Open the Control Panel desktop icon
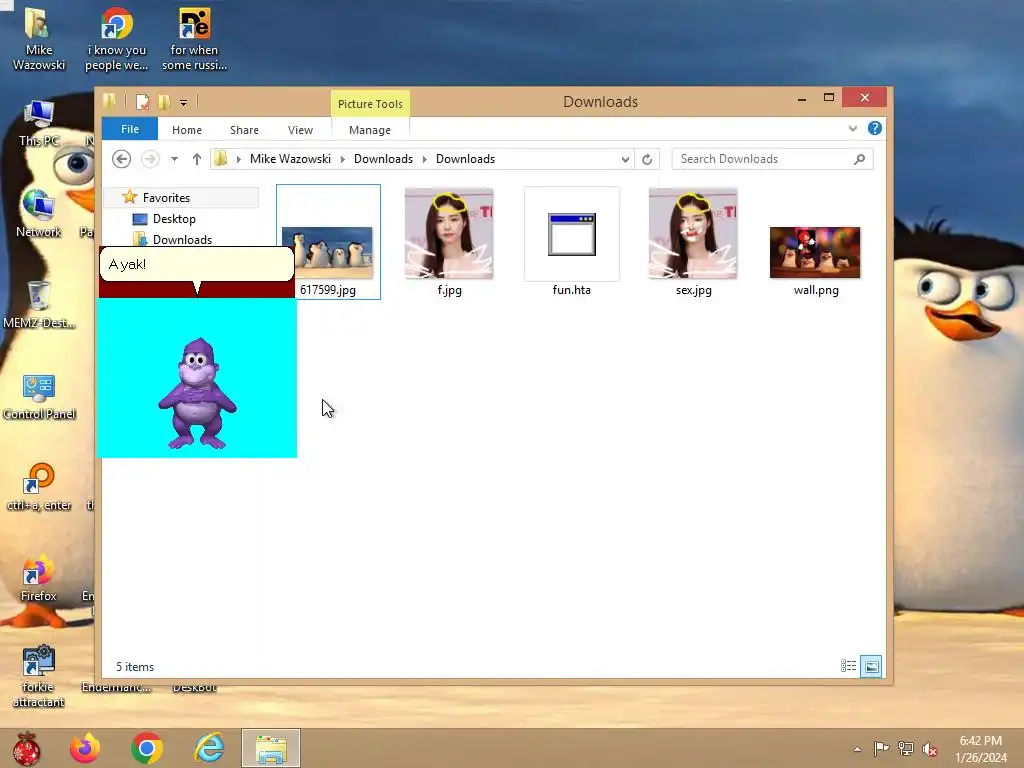This screenshot has width=1024, height=768. click(39, 397)
